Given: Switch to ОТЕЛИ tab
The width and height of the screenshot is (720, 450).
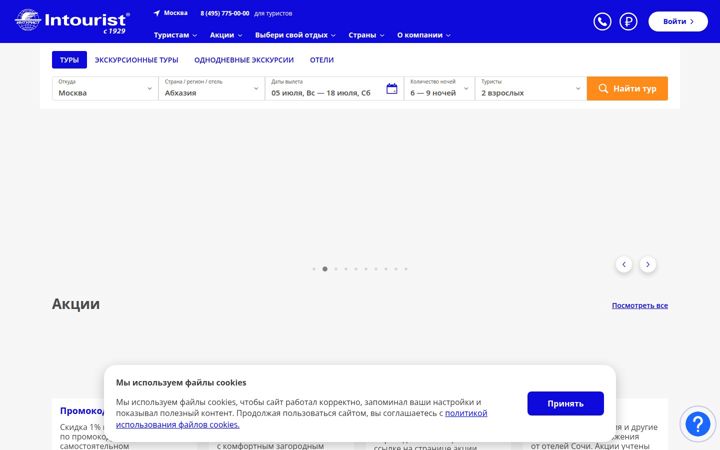Looking at the screenshot, I should coord(321,60).
